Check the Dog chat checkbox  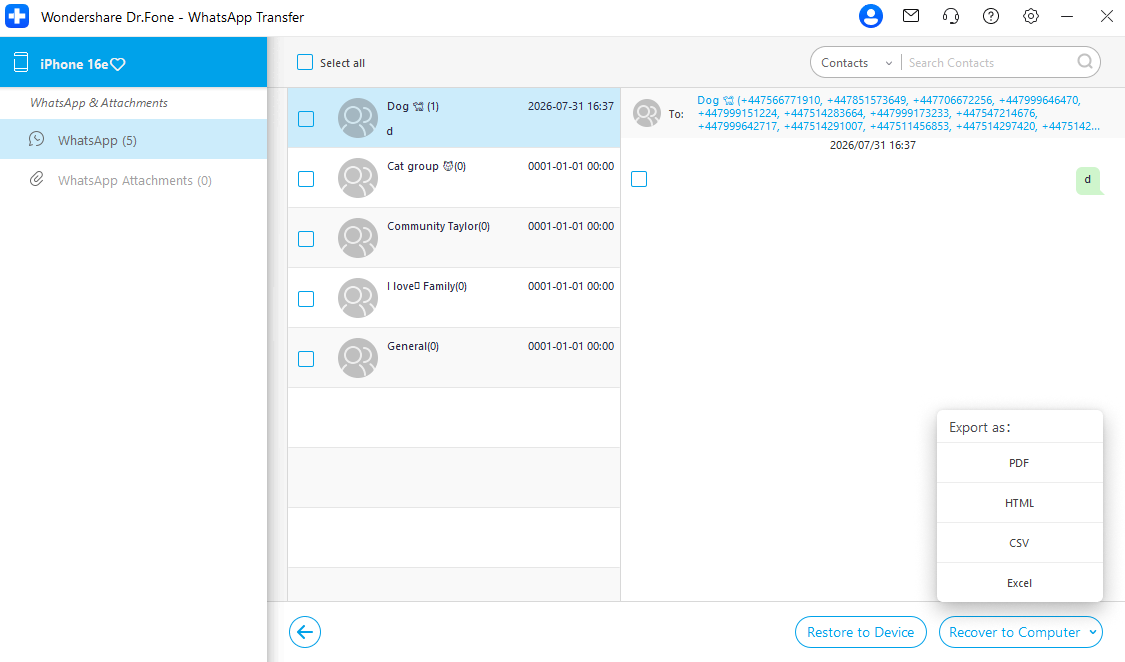[306, 118]
